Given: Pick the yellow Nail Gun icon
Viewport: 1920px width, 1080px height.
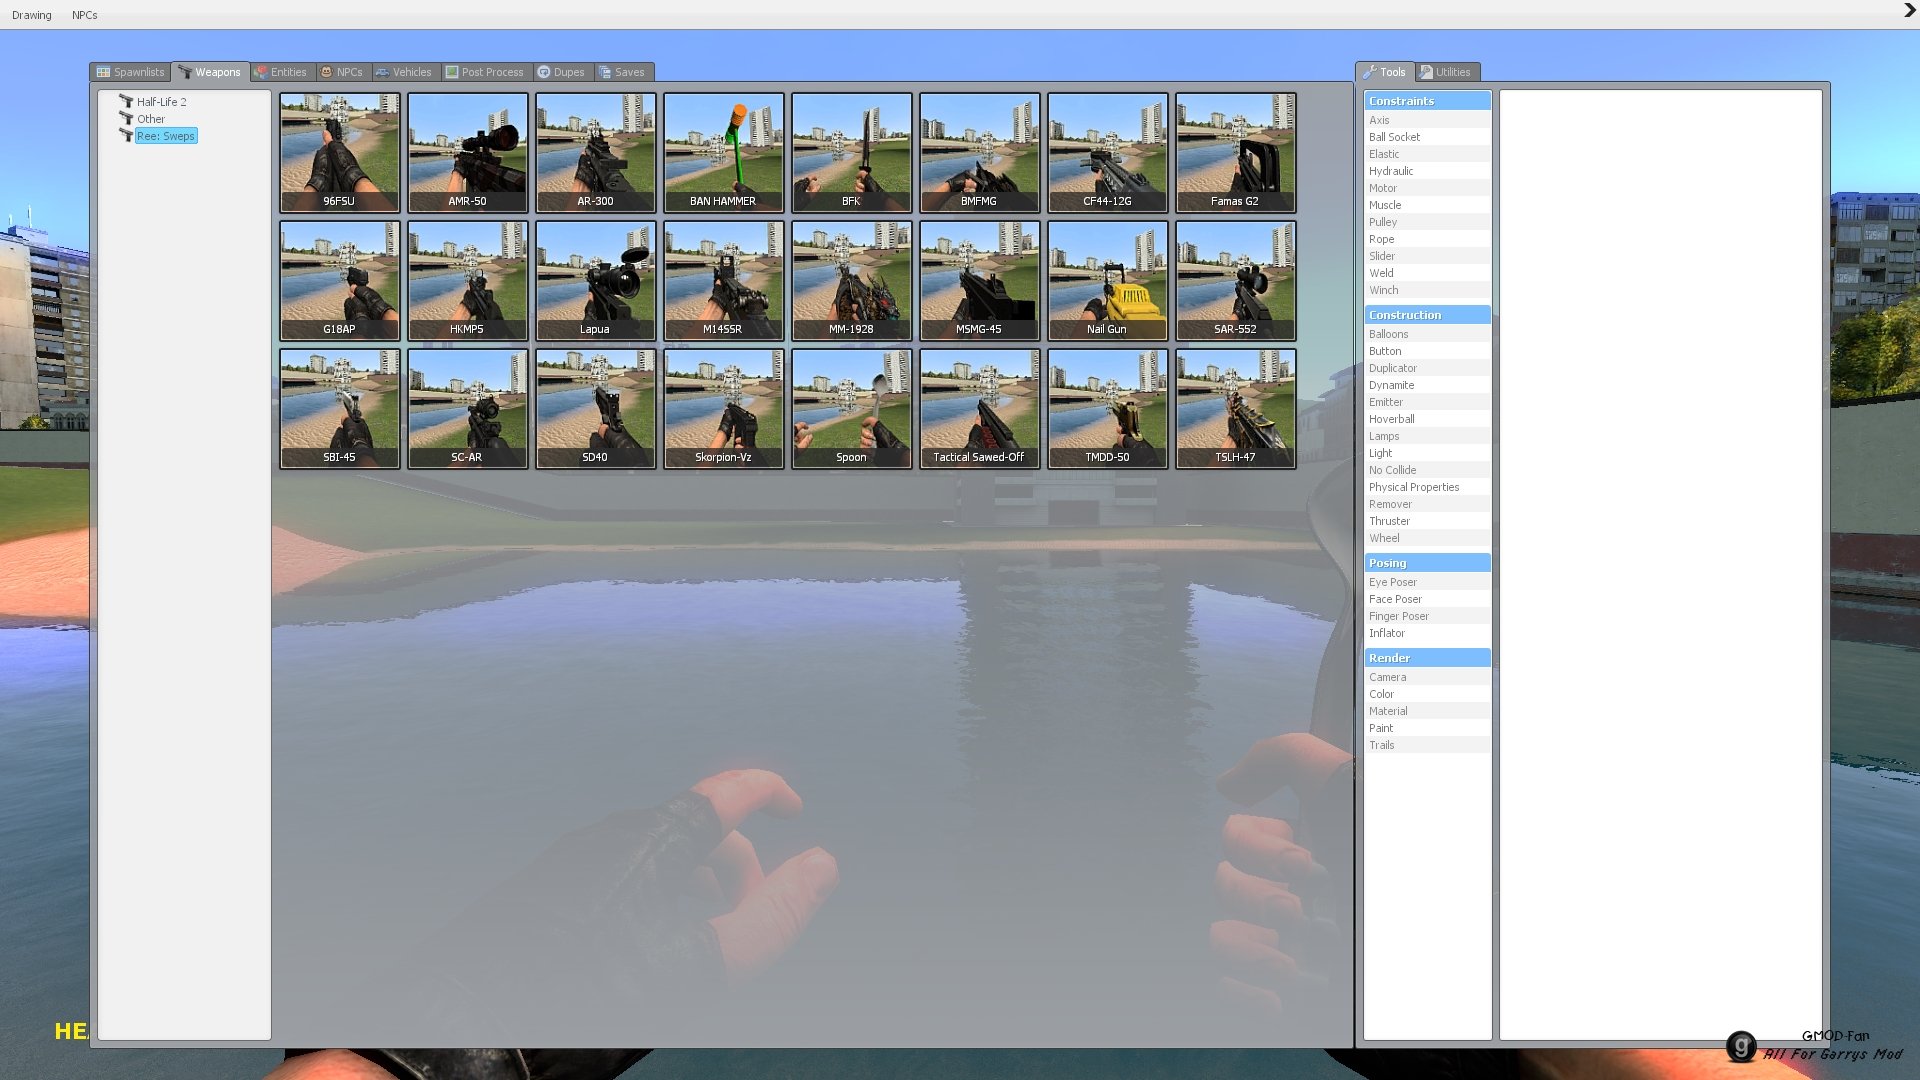Looking at the screenshot, I should pos(1108,280).
